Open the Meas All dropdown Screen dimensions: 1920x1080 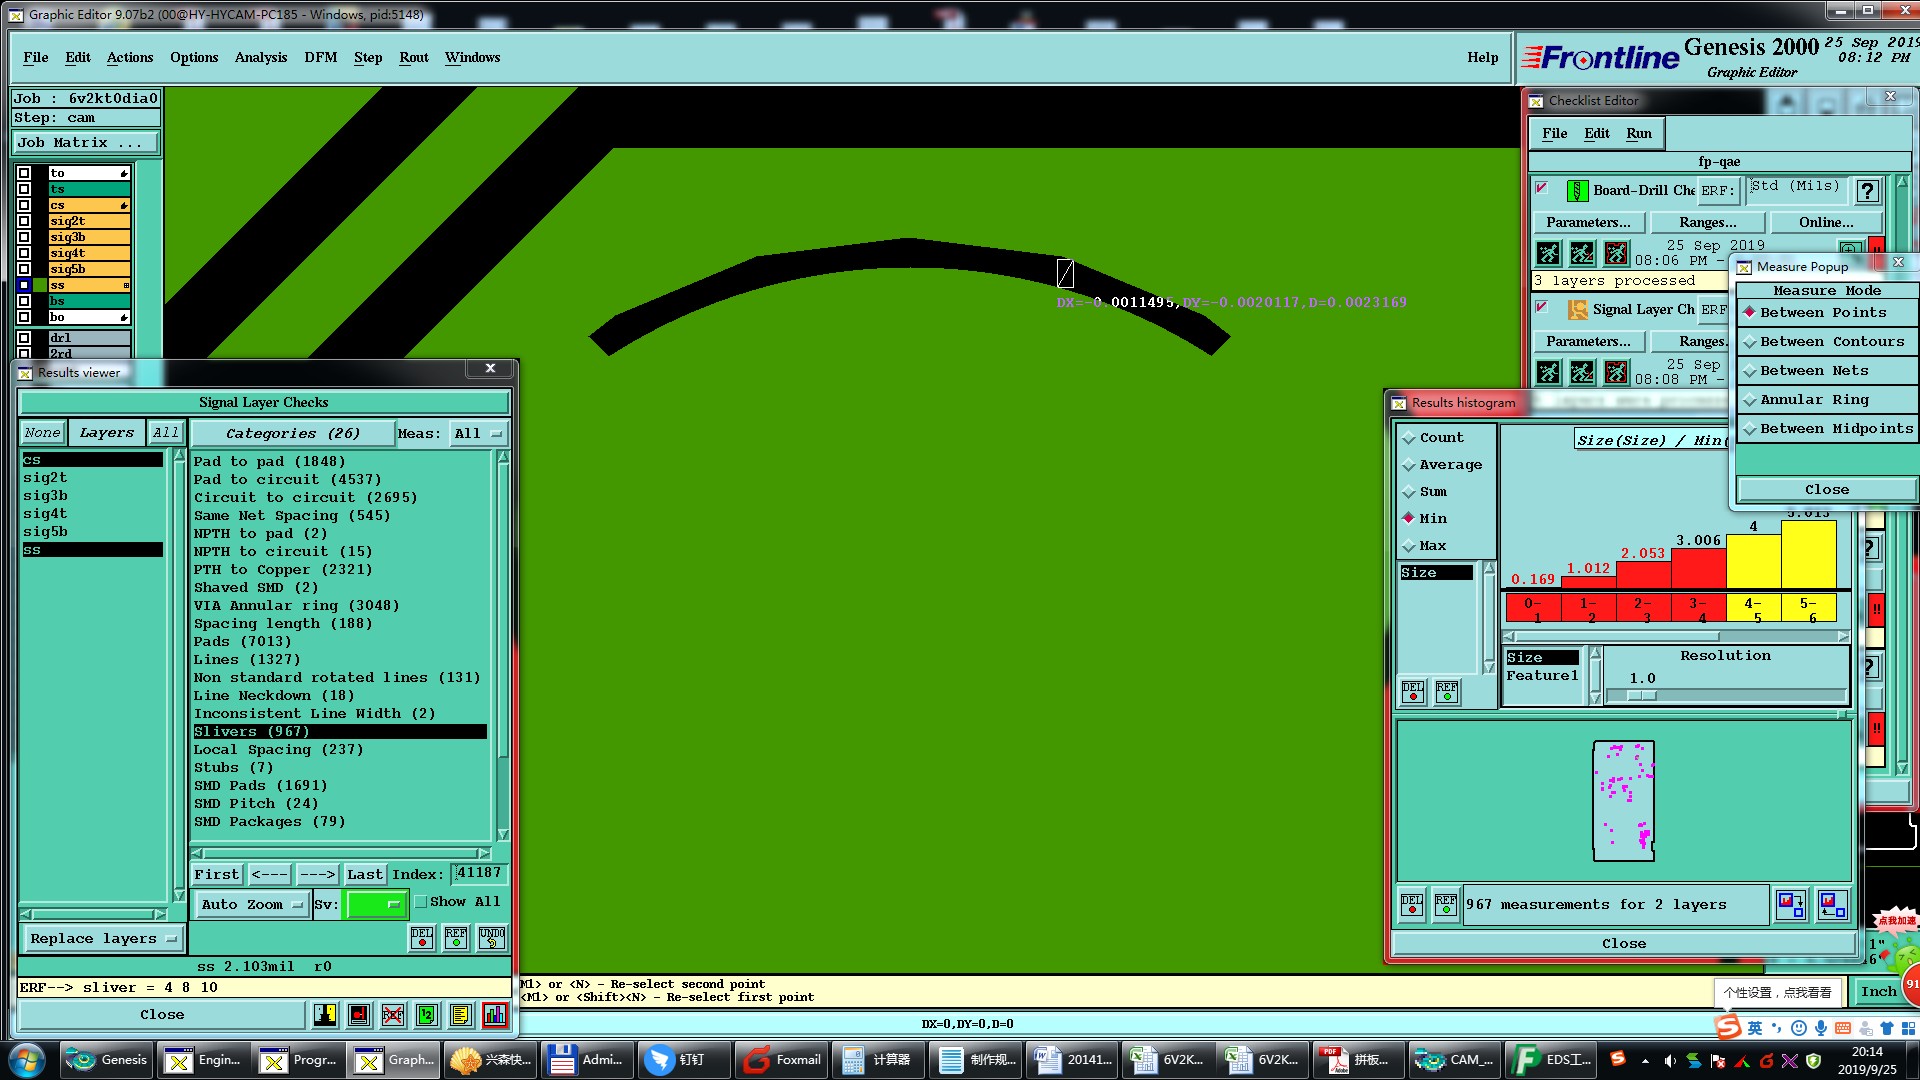point(479,434)
